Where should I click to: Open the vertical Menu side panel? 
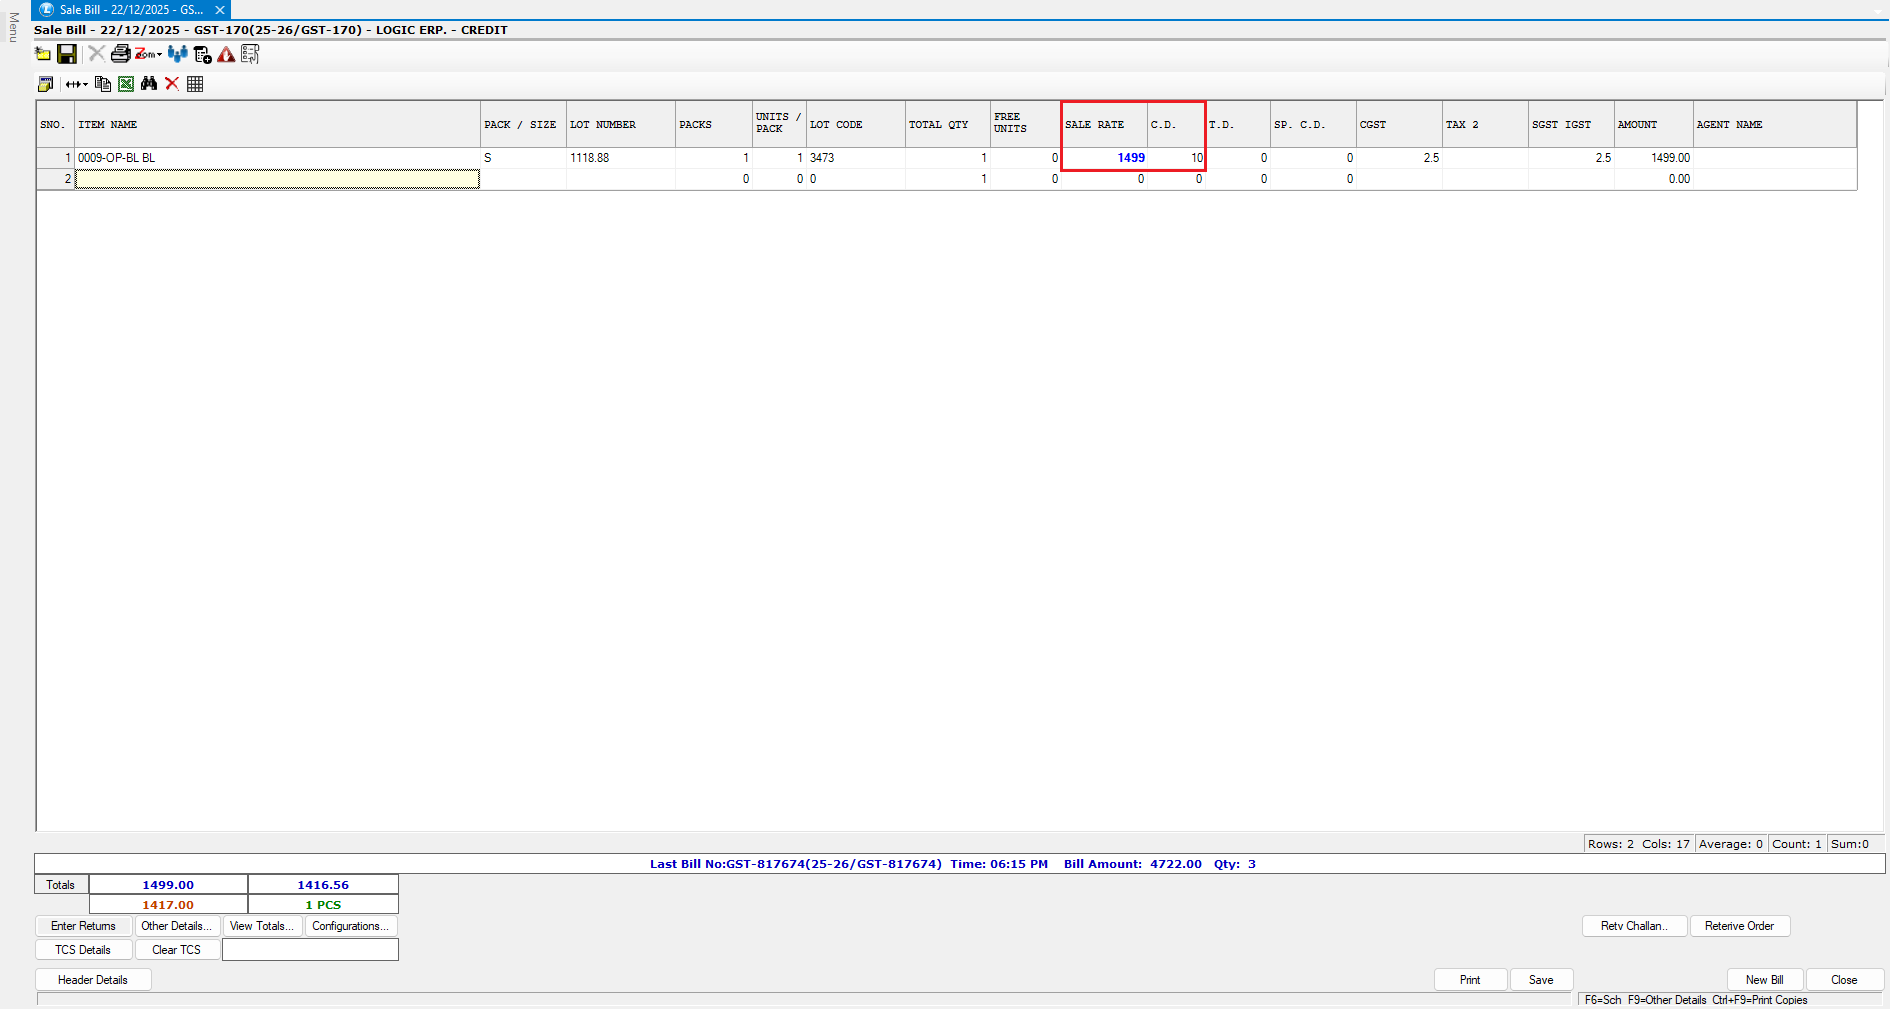tap(13, 28)
